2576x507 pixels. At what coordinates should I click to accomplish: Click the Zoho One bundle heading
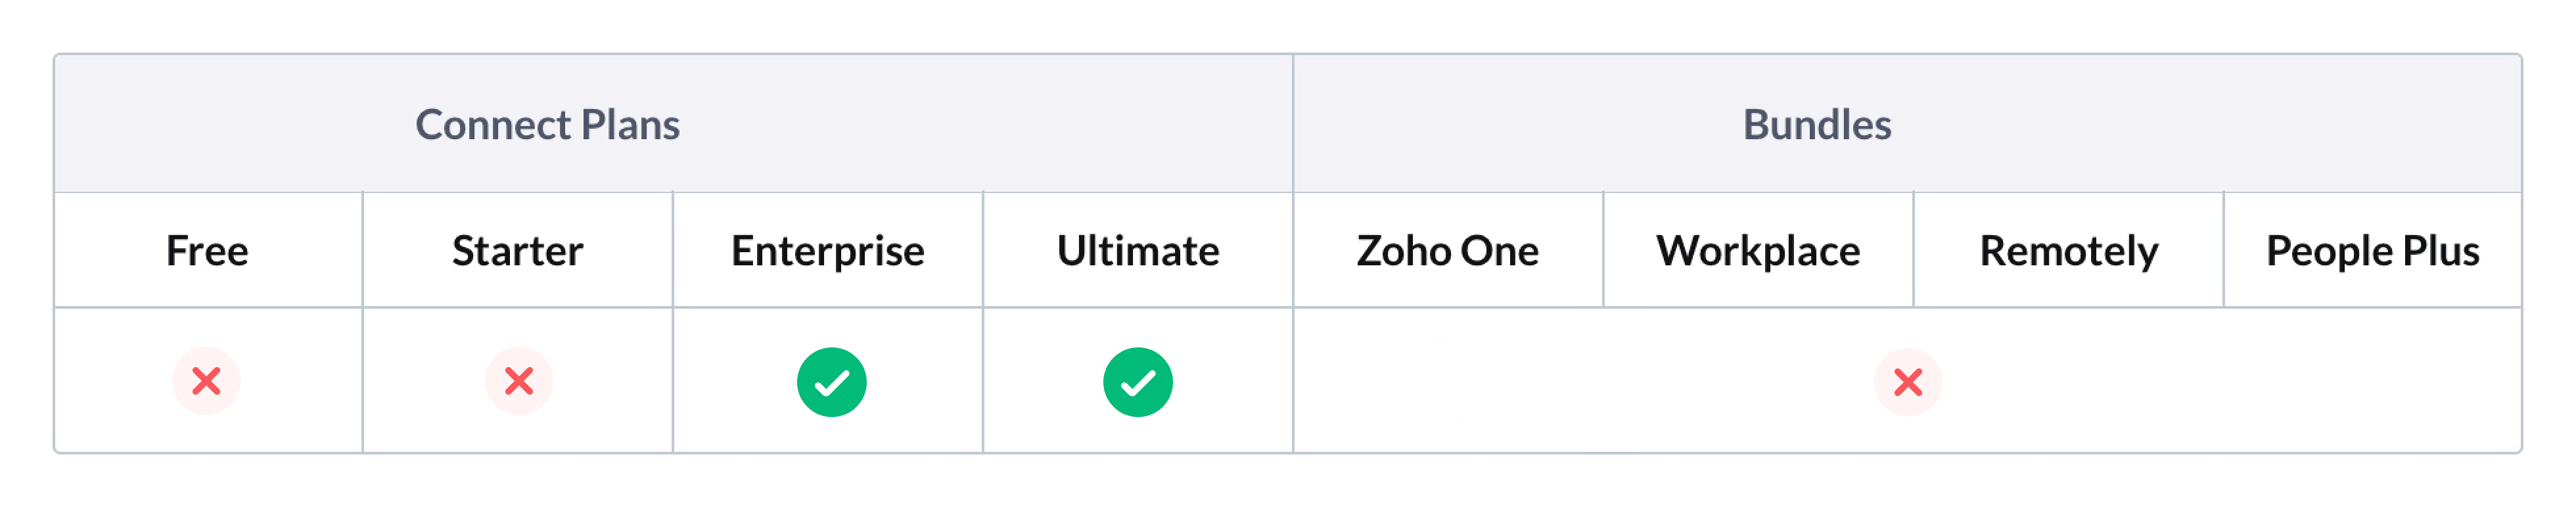click(1447, 251)
